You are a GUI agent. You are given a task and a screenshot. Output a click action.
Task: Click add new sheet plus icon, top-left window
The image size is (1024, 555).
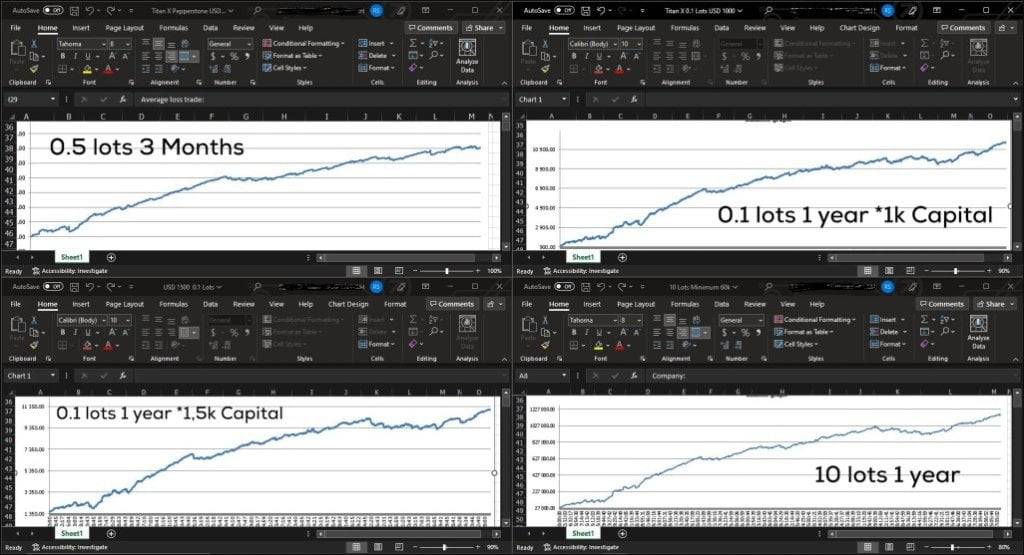pos(111,257)
